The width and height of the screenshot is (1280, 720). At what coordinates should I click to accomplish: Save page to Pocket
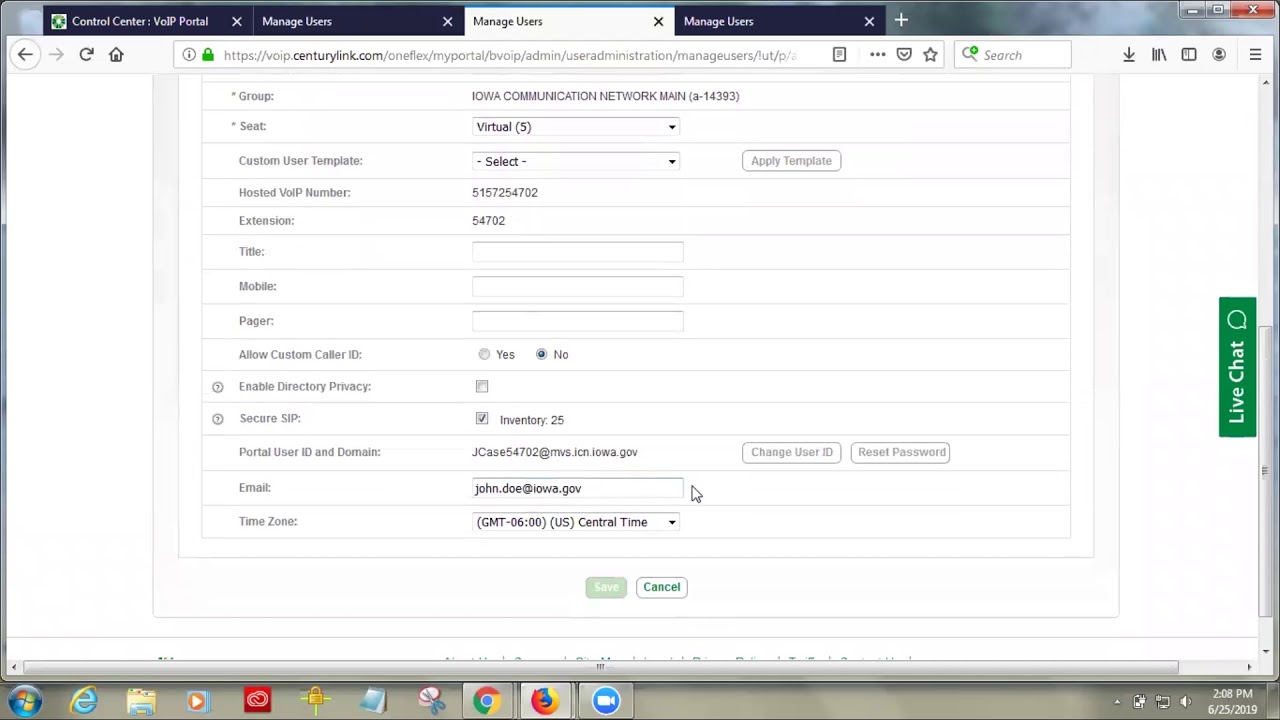tap(904, 55)
